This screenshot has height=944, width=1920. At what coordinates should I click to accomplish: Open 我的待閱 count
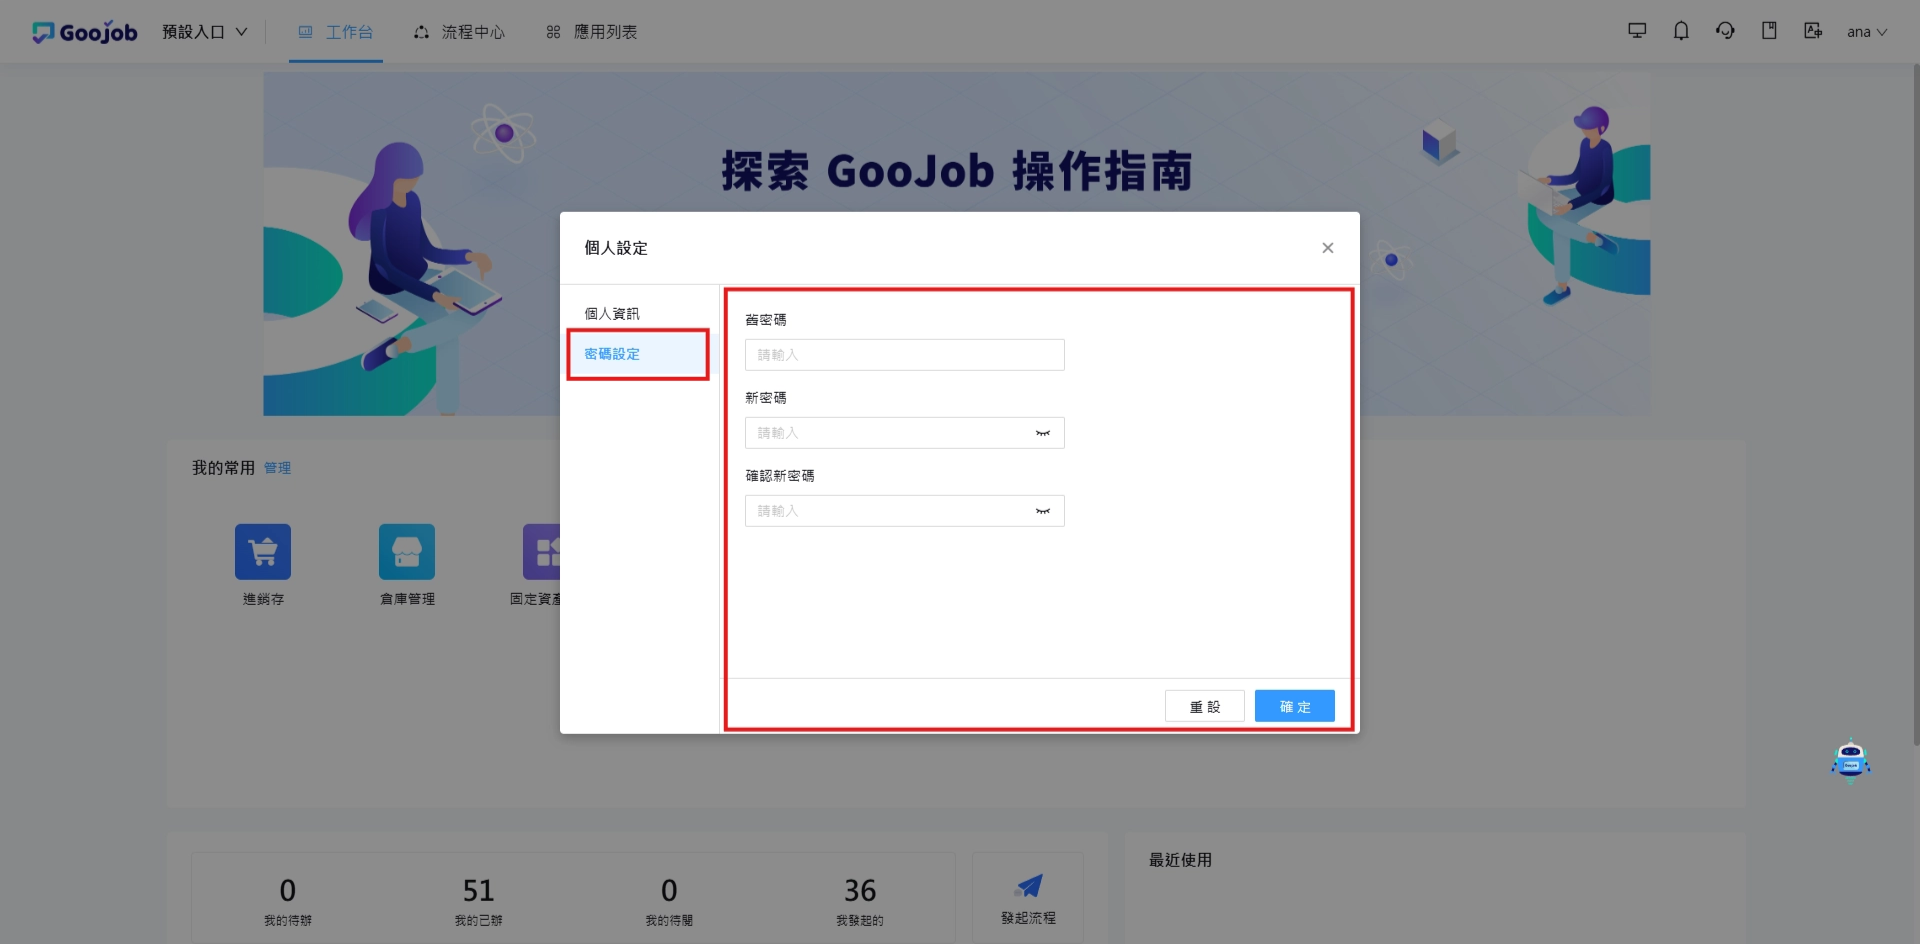click(669, 900)
